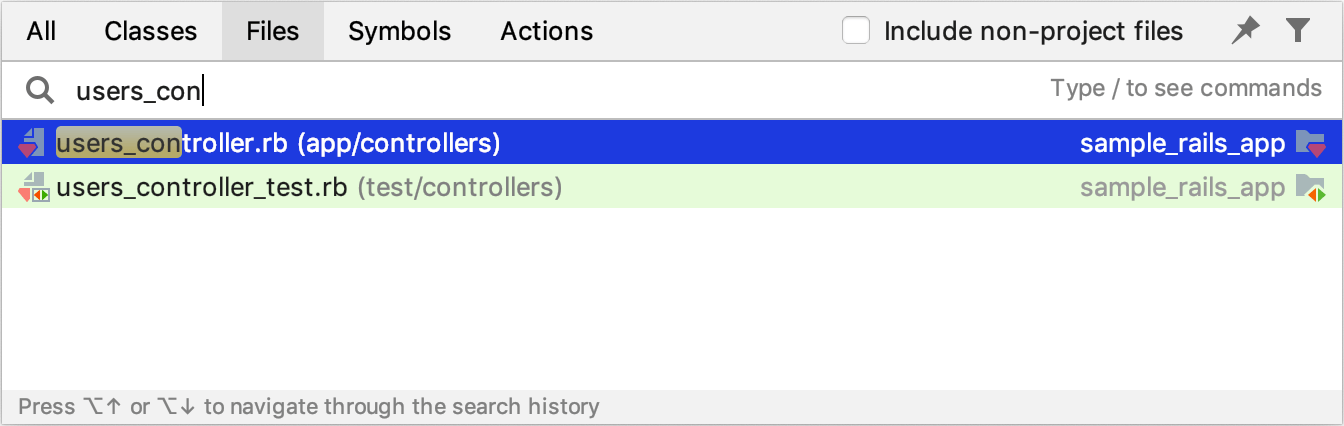Switch to the Classes tab
This screenshot has height=426, width=1344.
pos(151,31)
